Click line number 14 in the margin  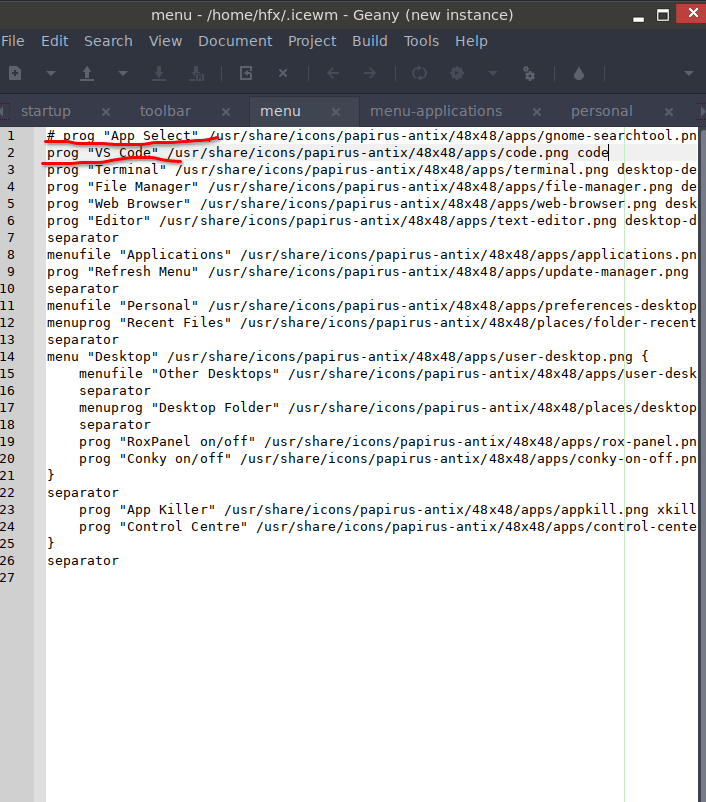click(8, 357)
